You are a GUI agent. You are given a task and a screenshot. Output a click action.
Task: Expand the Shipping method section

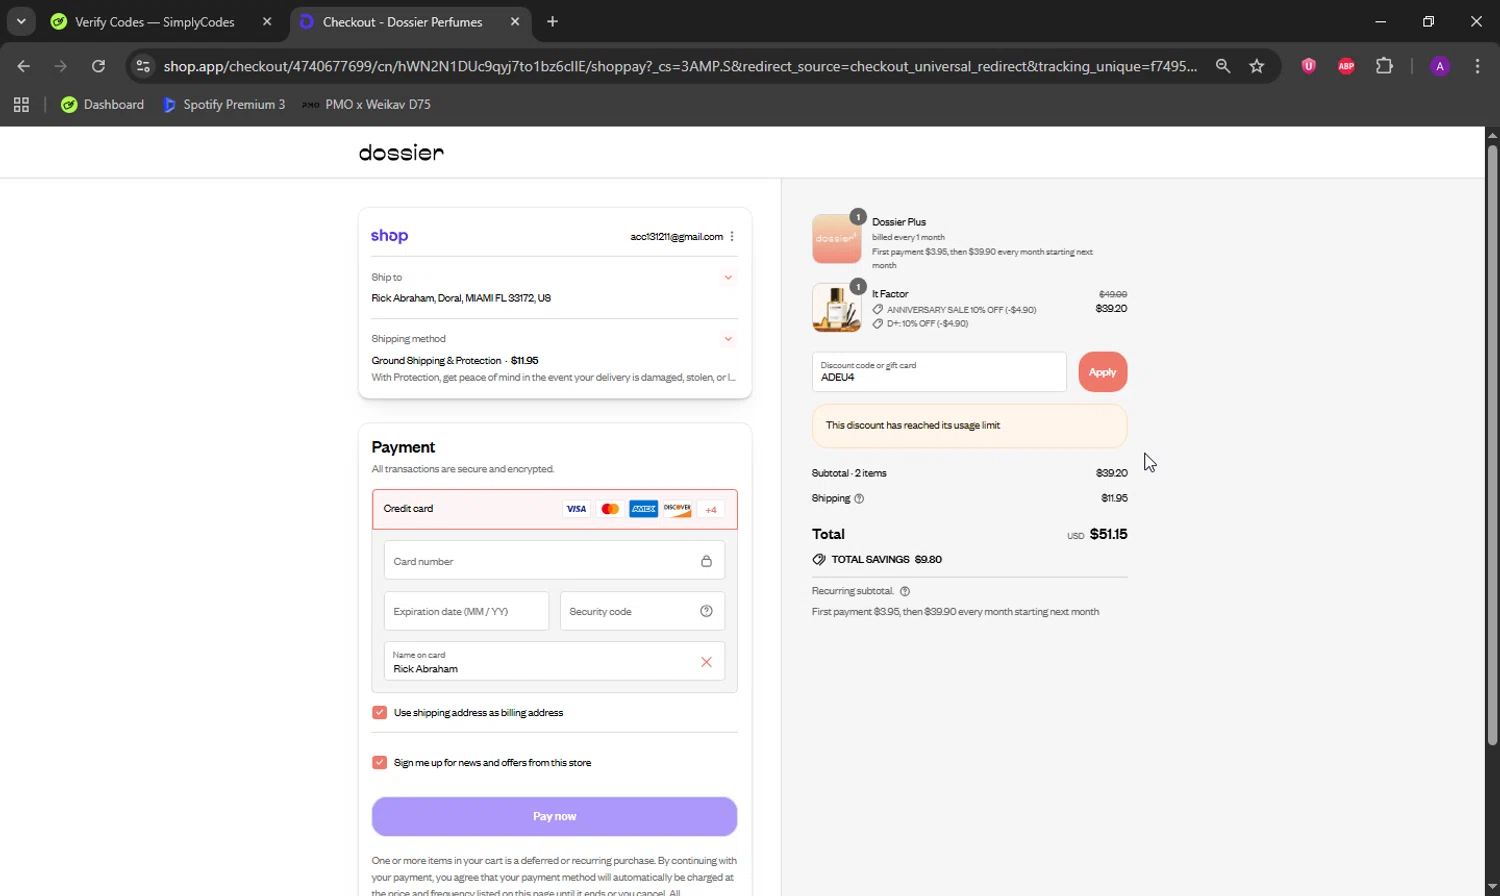click(x=728, y=339)
